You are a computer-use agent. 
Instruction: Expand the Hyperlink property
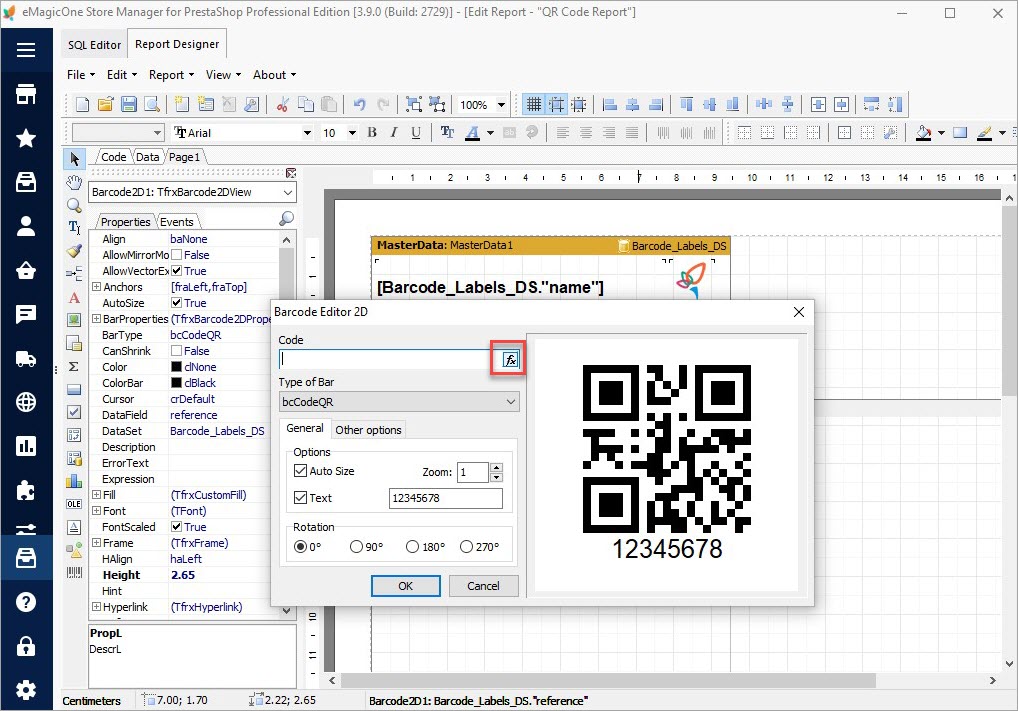pyautogui.click(x=96, y=607)
